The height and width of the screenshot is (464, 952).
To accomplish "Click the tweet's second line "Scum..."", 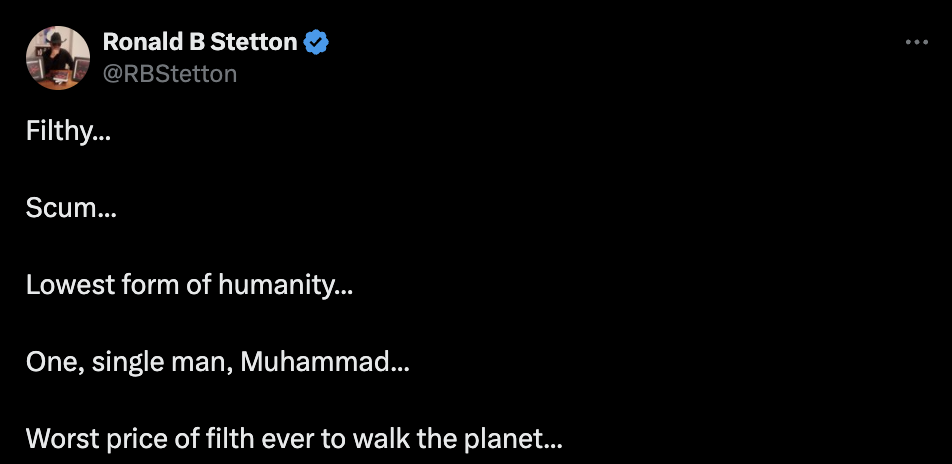I will click(x=70, y=208).
